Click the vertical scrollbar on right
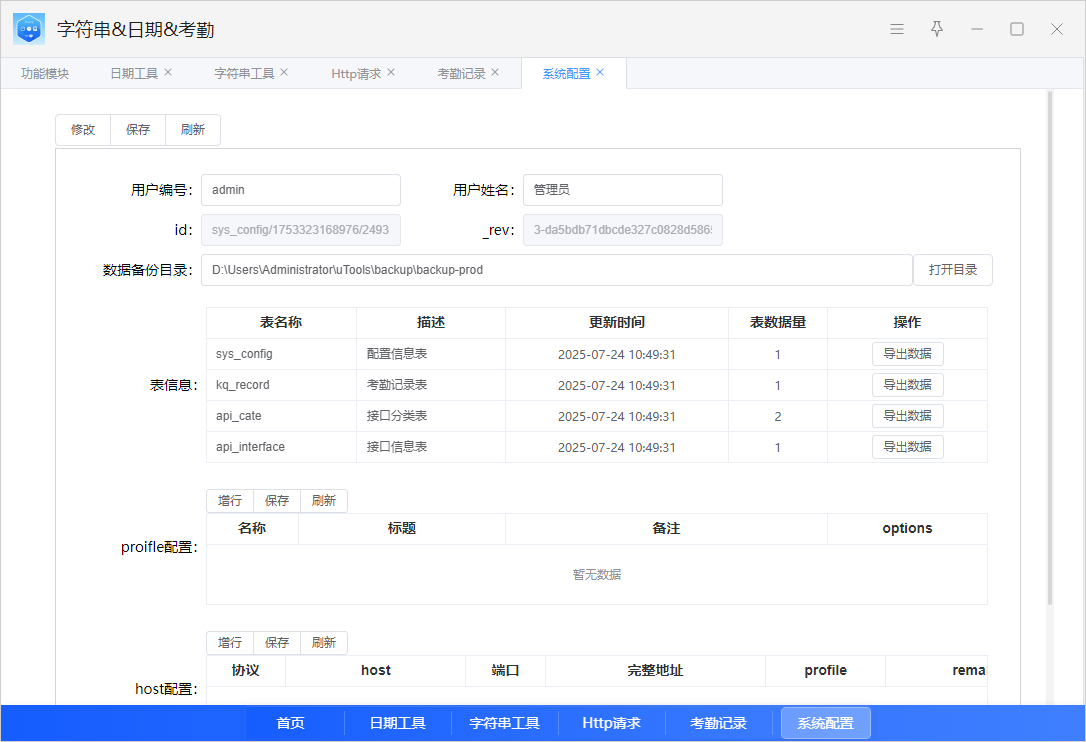This screenshot has width=1086, height=742. coord(1050,348)
